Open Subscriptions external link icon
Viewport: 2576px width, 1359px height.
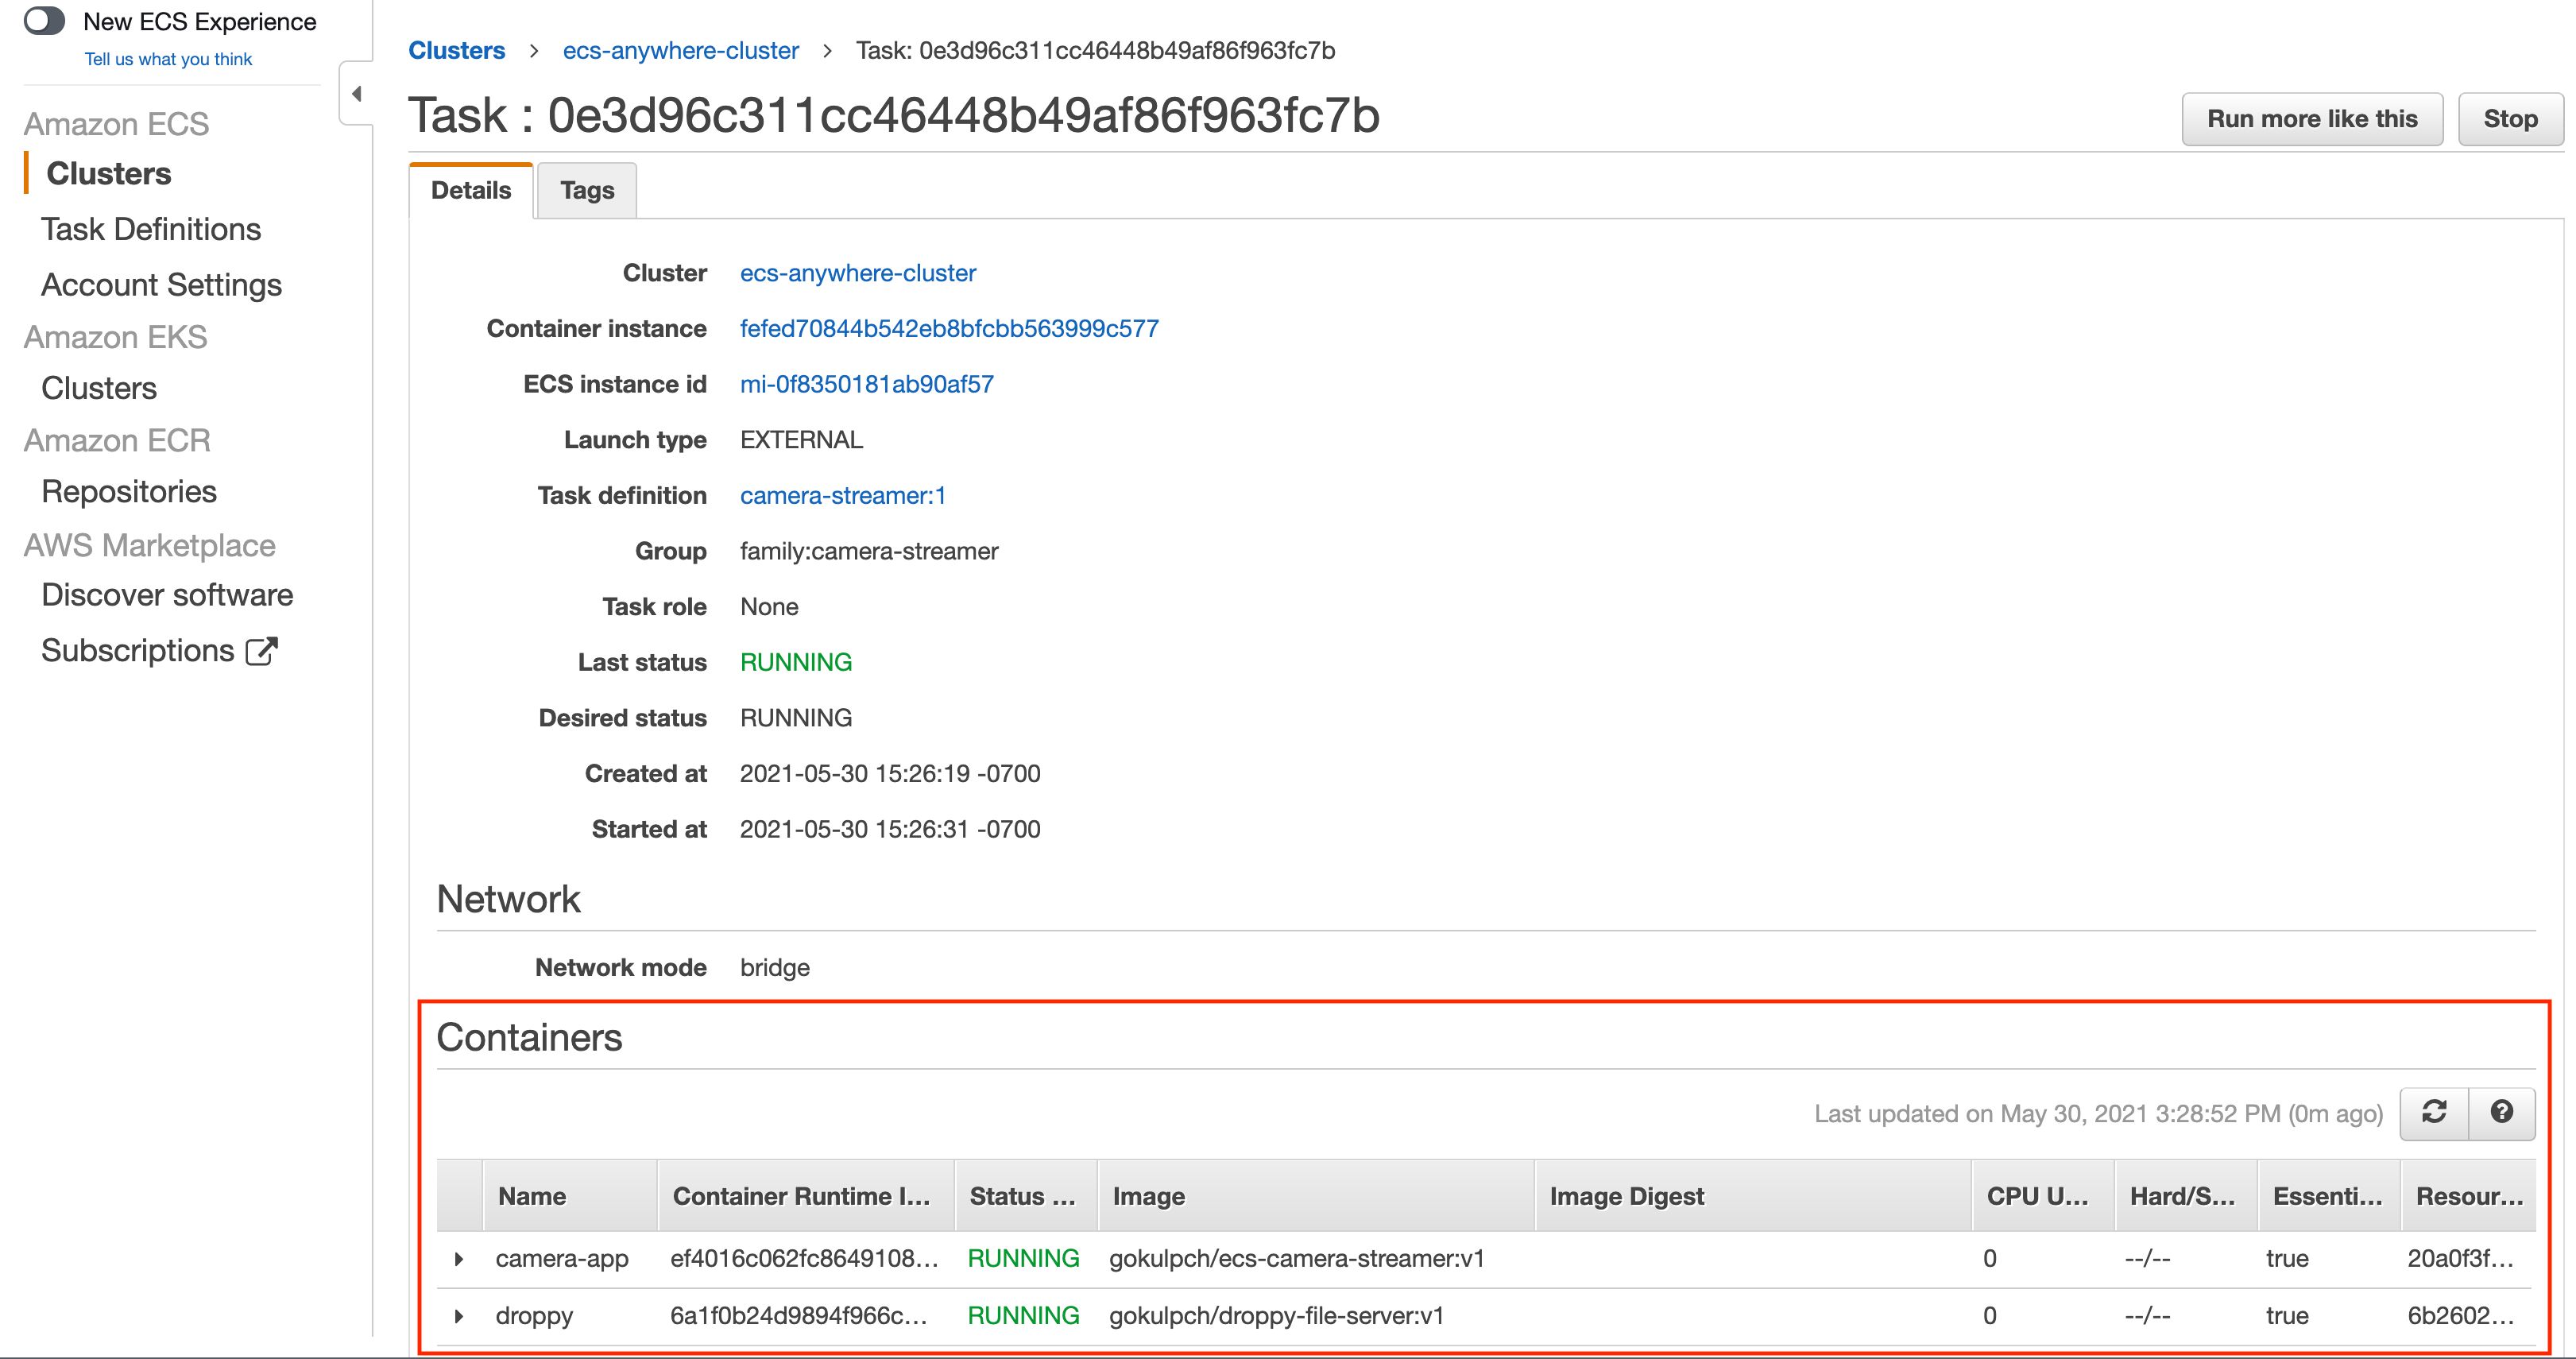coord(261,651)
